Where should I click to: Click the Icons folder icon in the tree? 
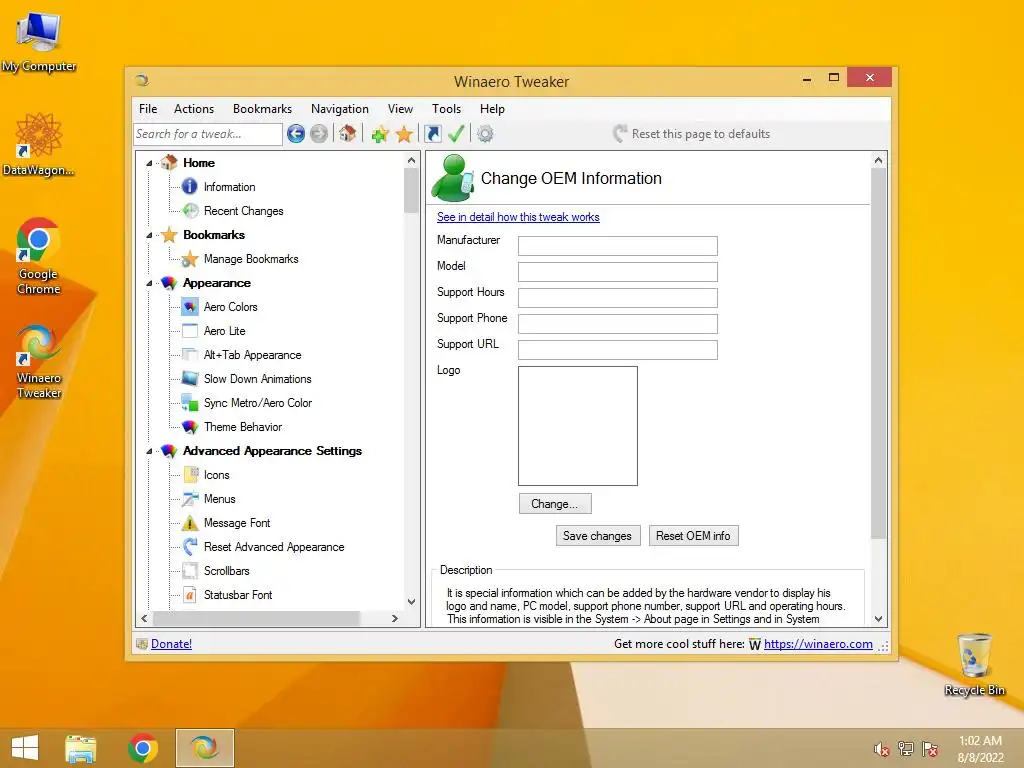click(191, 474)
